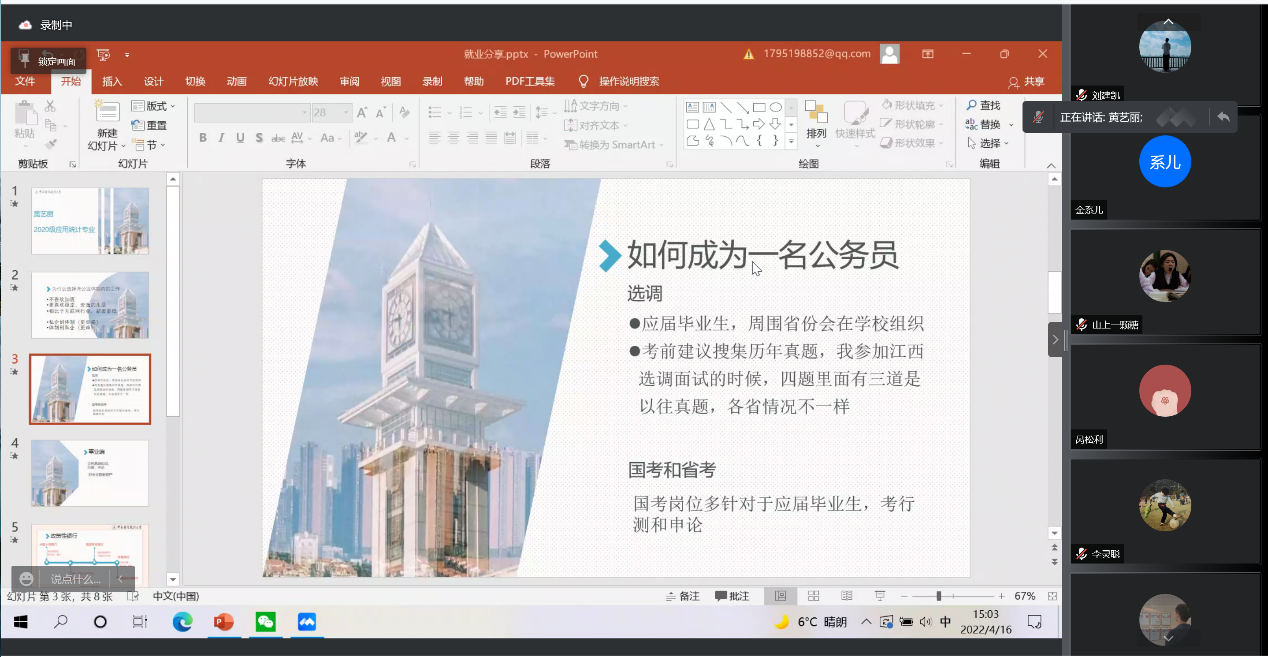Toggle the Notes (备注) pane

click(x=682, y=596)
